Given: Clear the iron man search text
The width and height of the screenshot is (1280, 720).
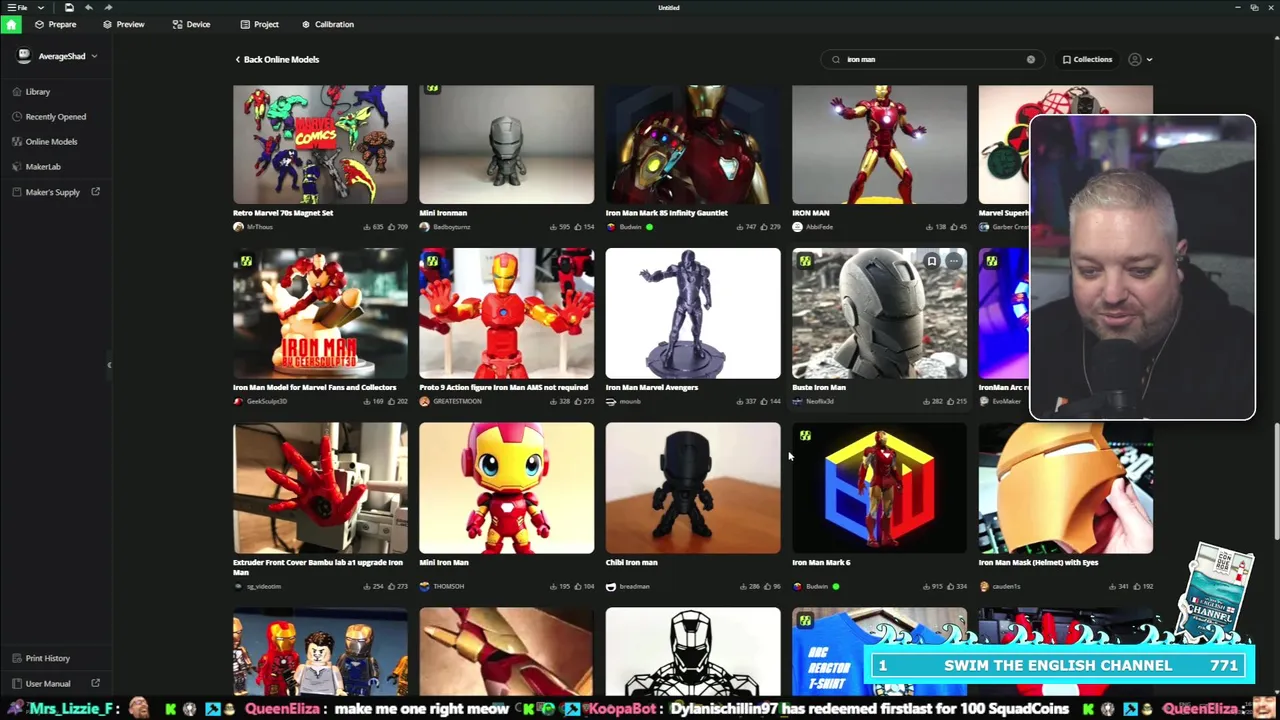Looking at the screenshot, I should pos(1031,59).
